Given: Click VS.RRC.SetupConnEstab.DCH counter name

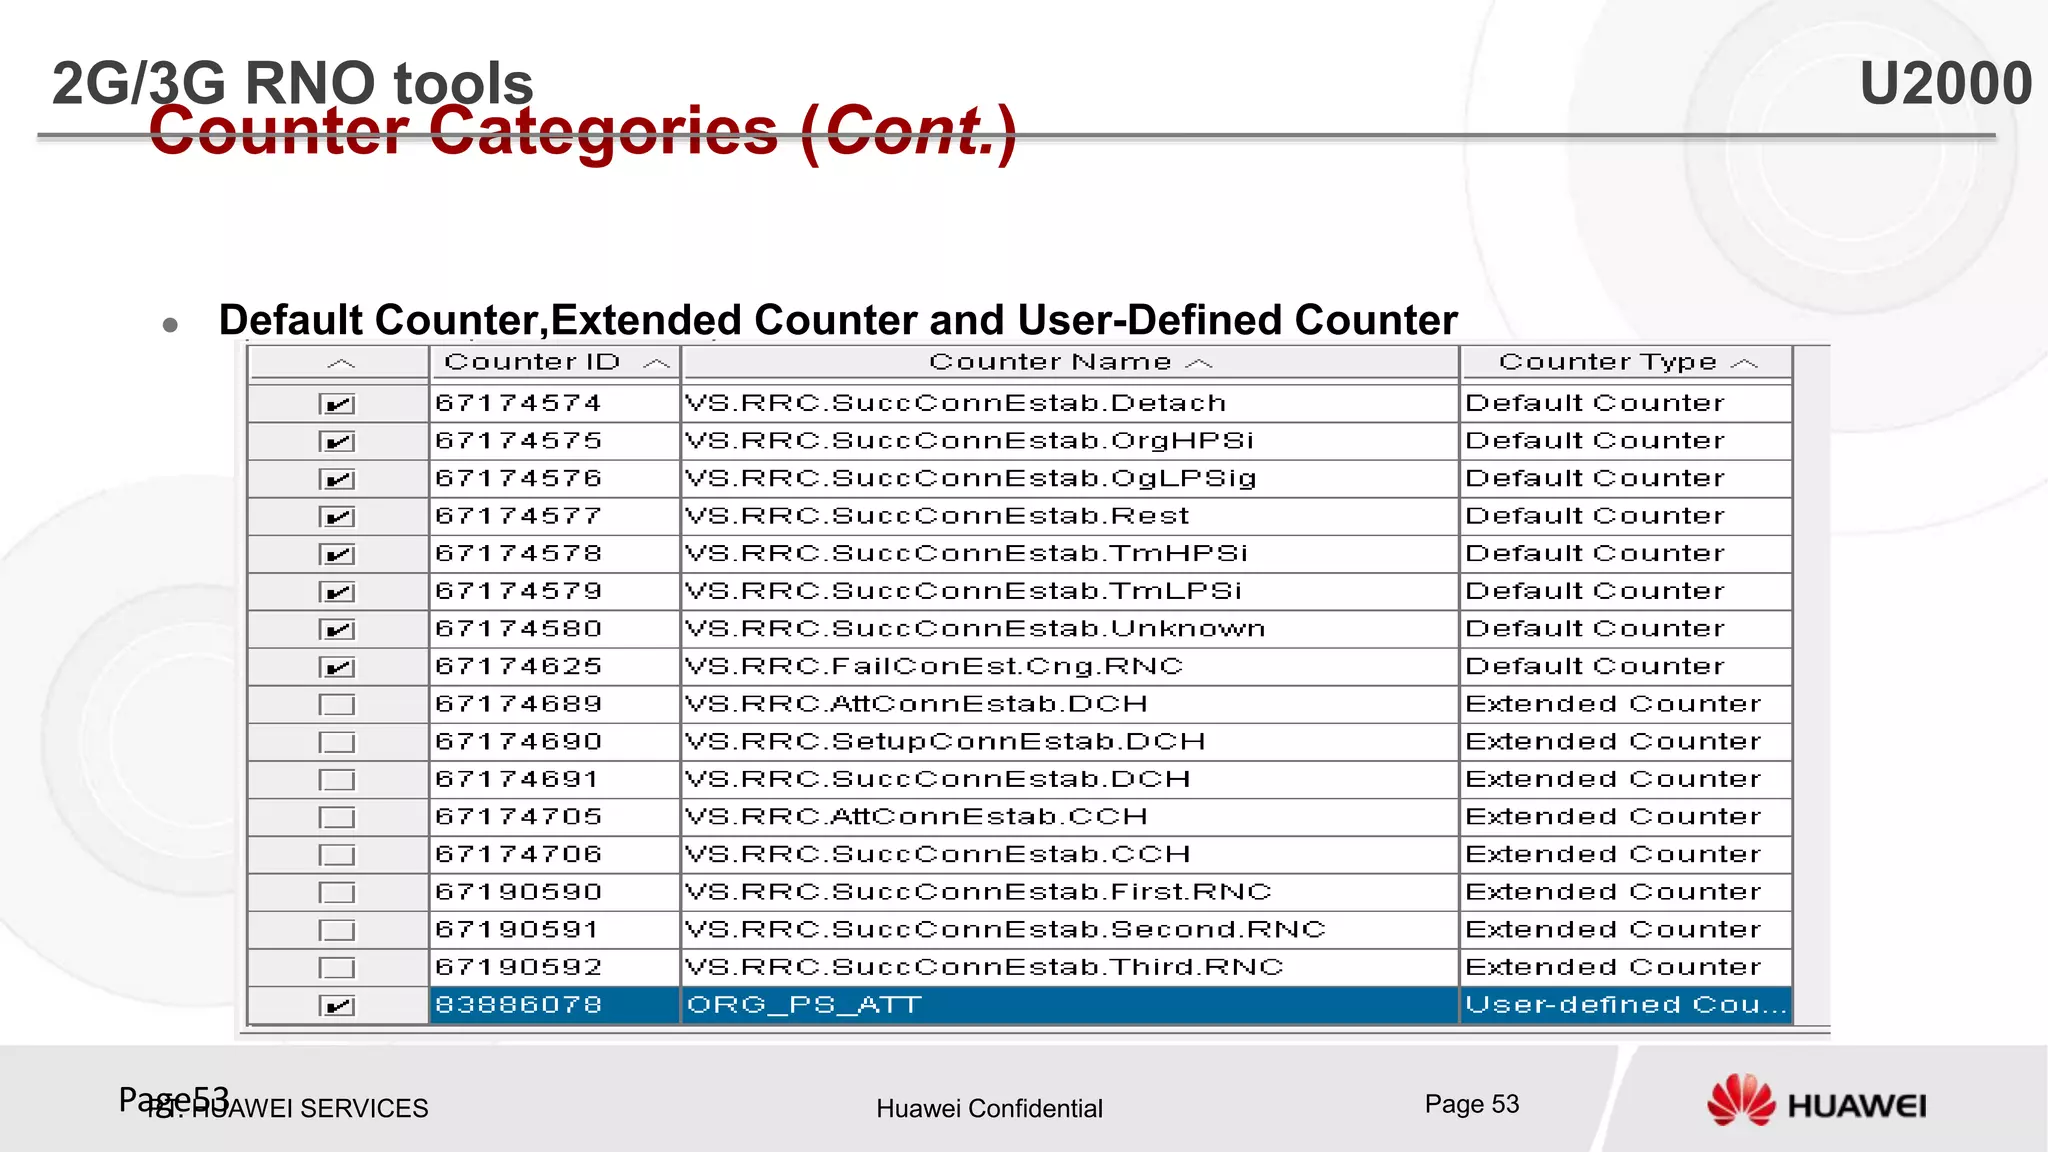Looking at the screenshot, I should coord(1070,742).
